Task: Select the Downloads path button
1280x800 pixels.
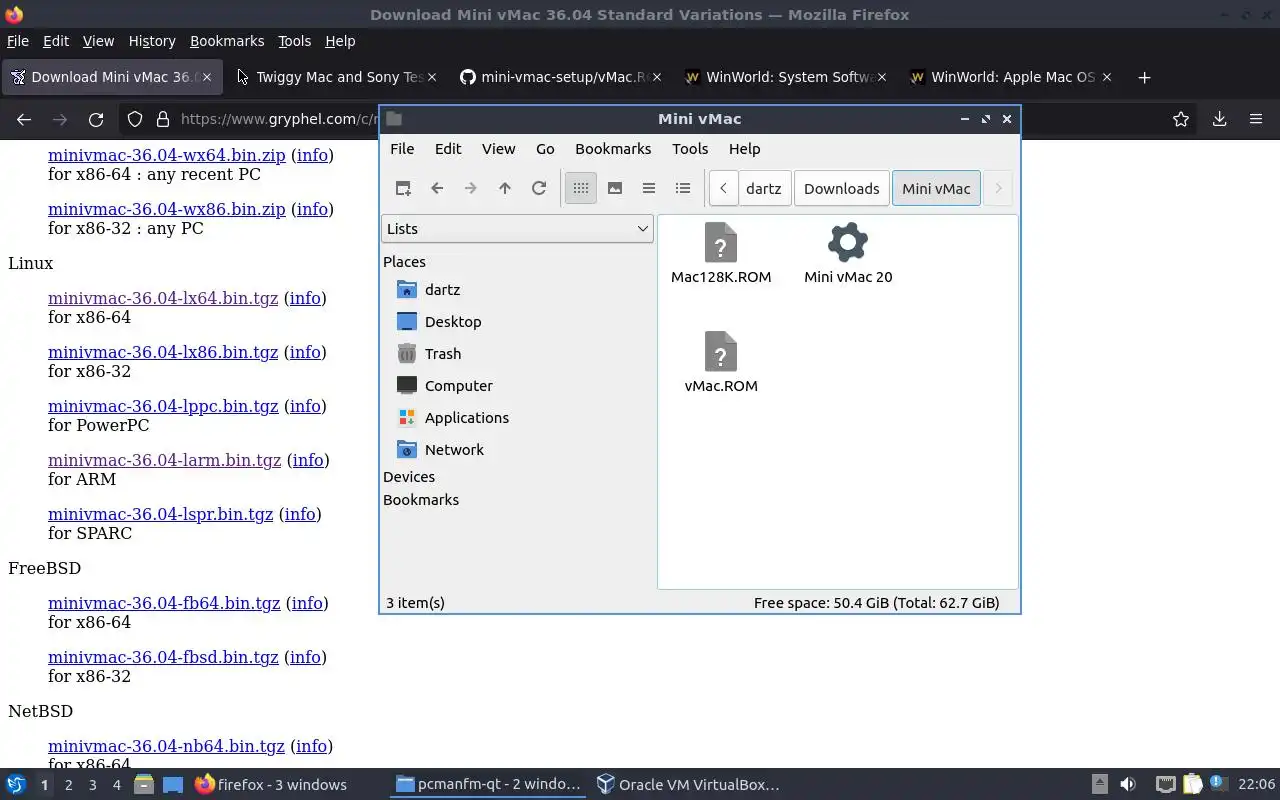Action: coord(841,188)
